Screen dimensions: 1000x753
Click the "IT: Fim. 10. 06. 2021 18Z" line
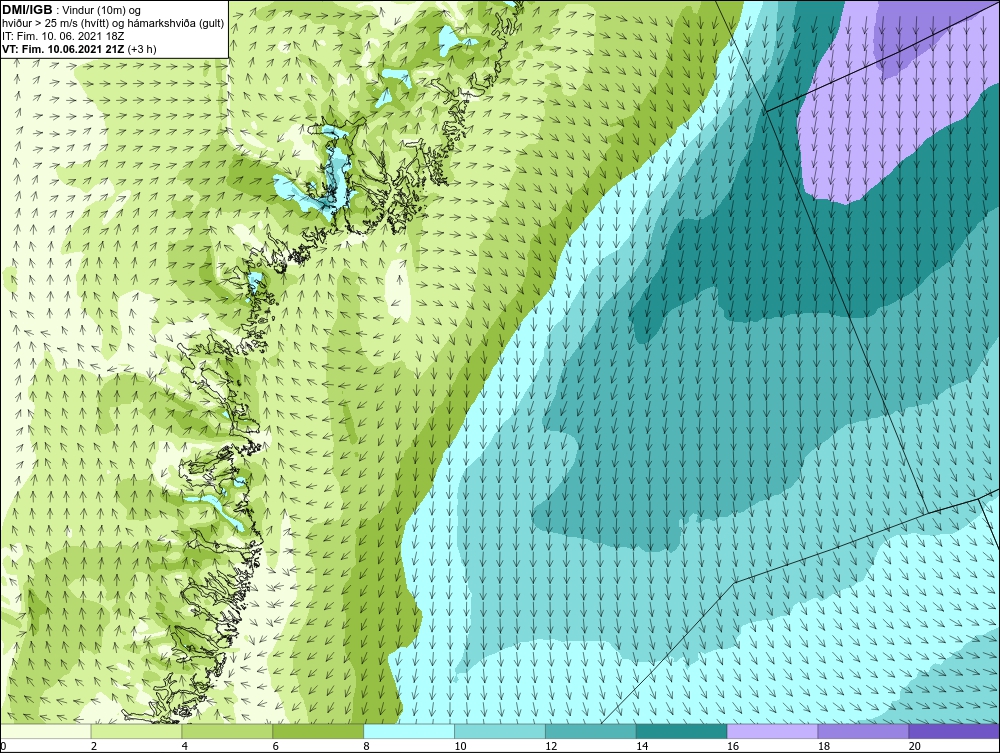(63, 36)
